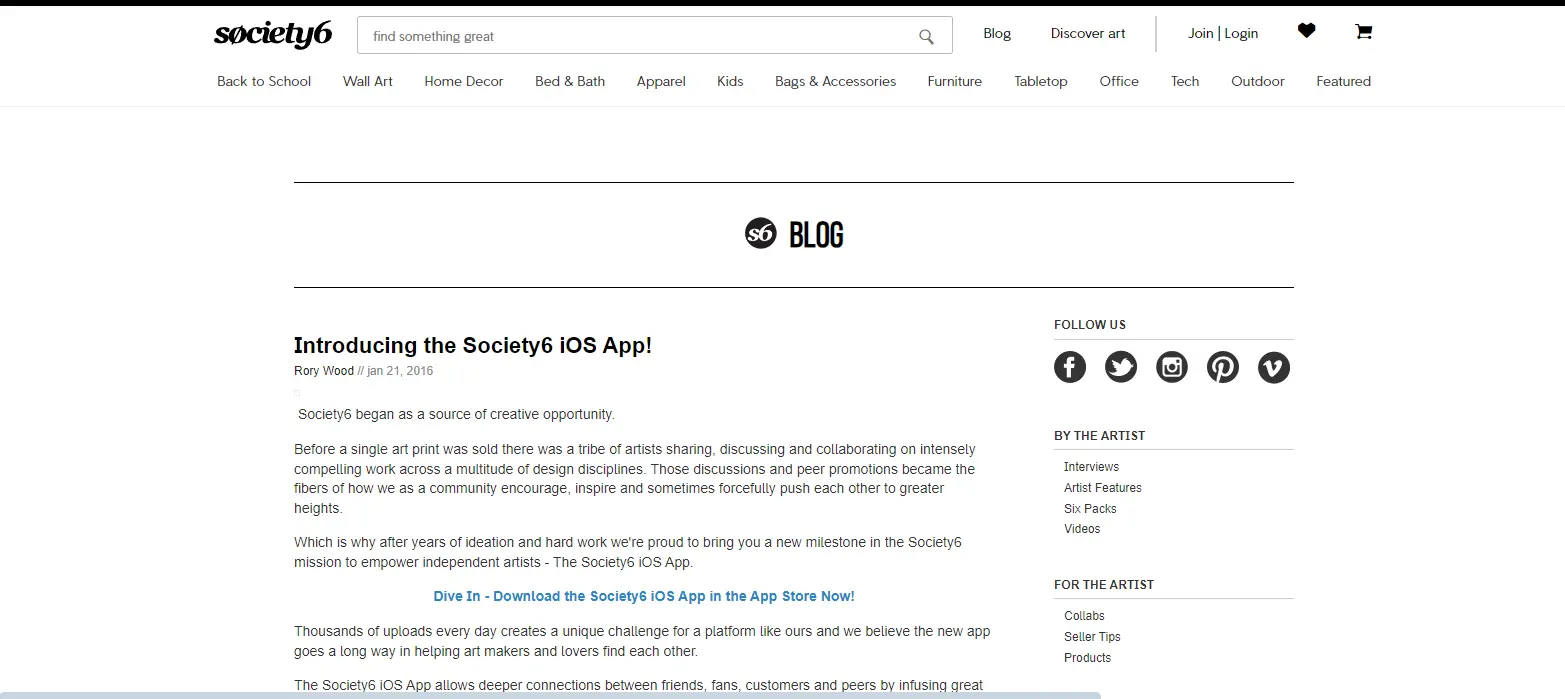This screenshot has width=1565, height=699.
Task: Open the Tabletop menu
Action: coord(1041,81)
